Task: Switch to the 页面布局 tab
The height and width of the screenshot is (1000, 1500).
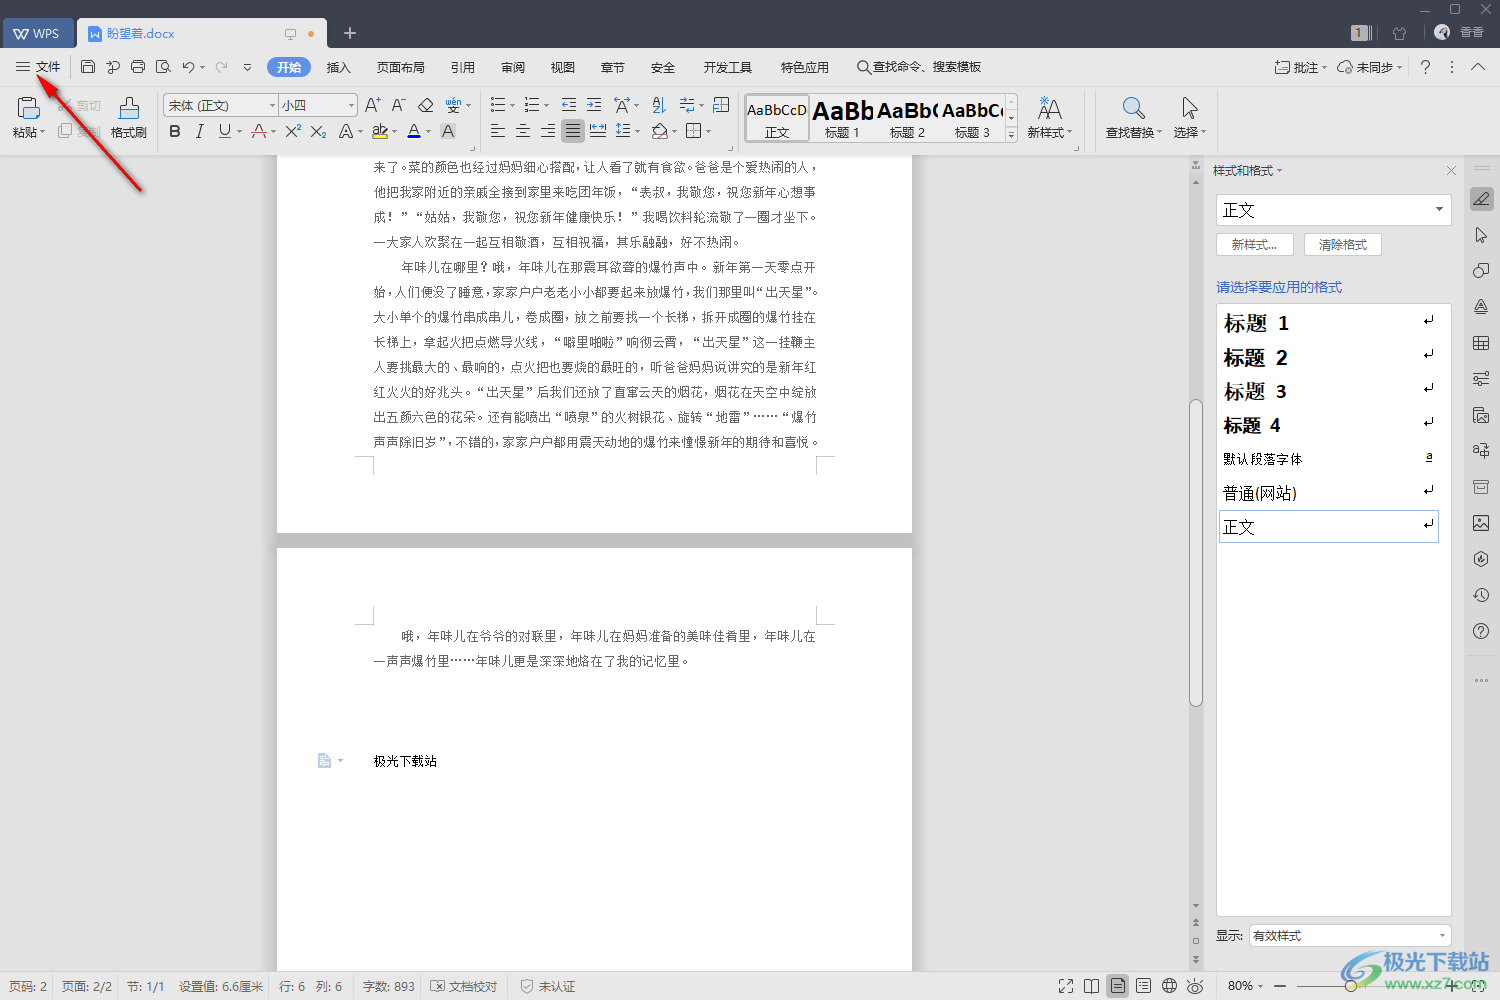Action: click(x=401, y=67)
